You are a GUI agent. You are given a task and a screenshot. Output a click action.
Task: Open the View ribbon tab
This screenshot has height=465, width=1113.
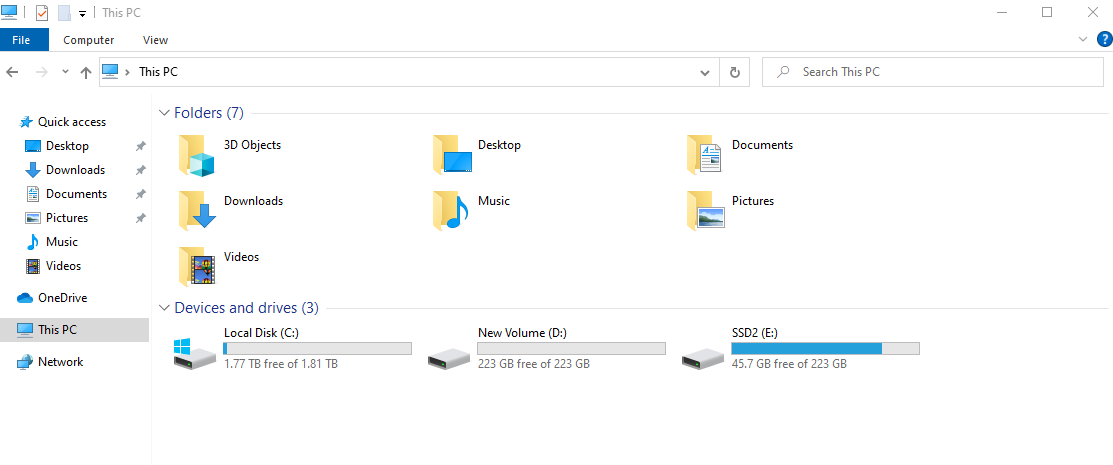tap(155, 40)
